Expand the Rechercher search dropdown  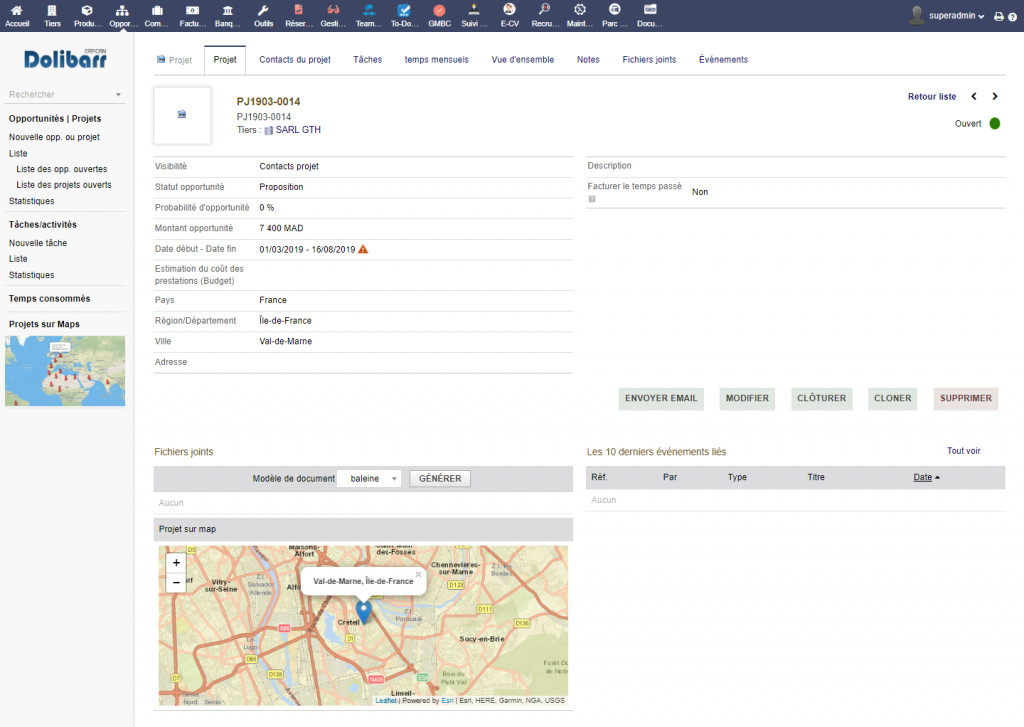coord(118,95)
